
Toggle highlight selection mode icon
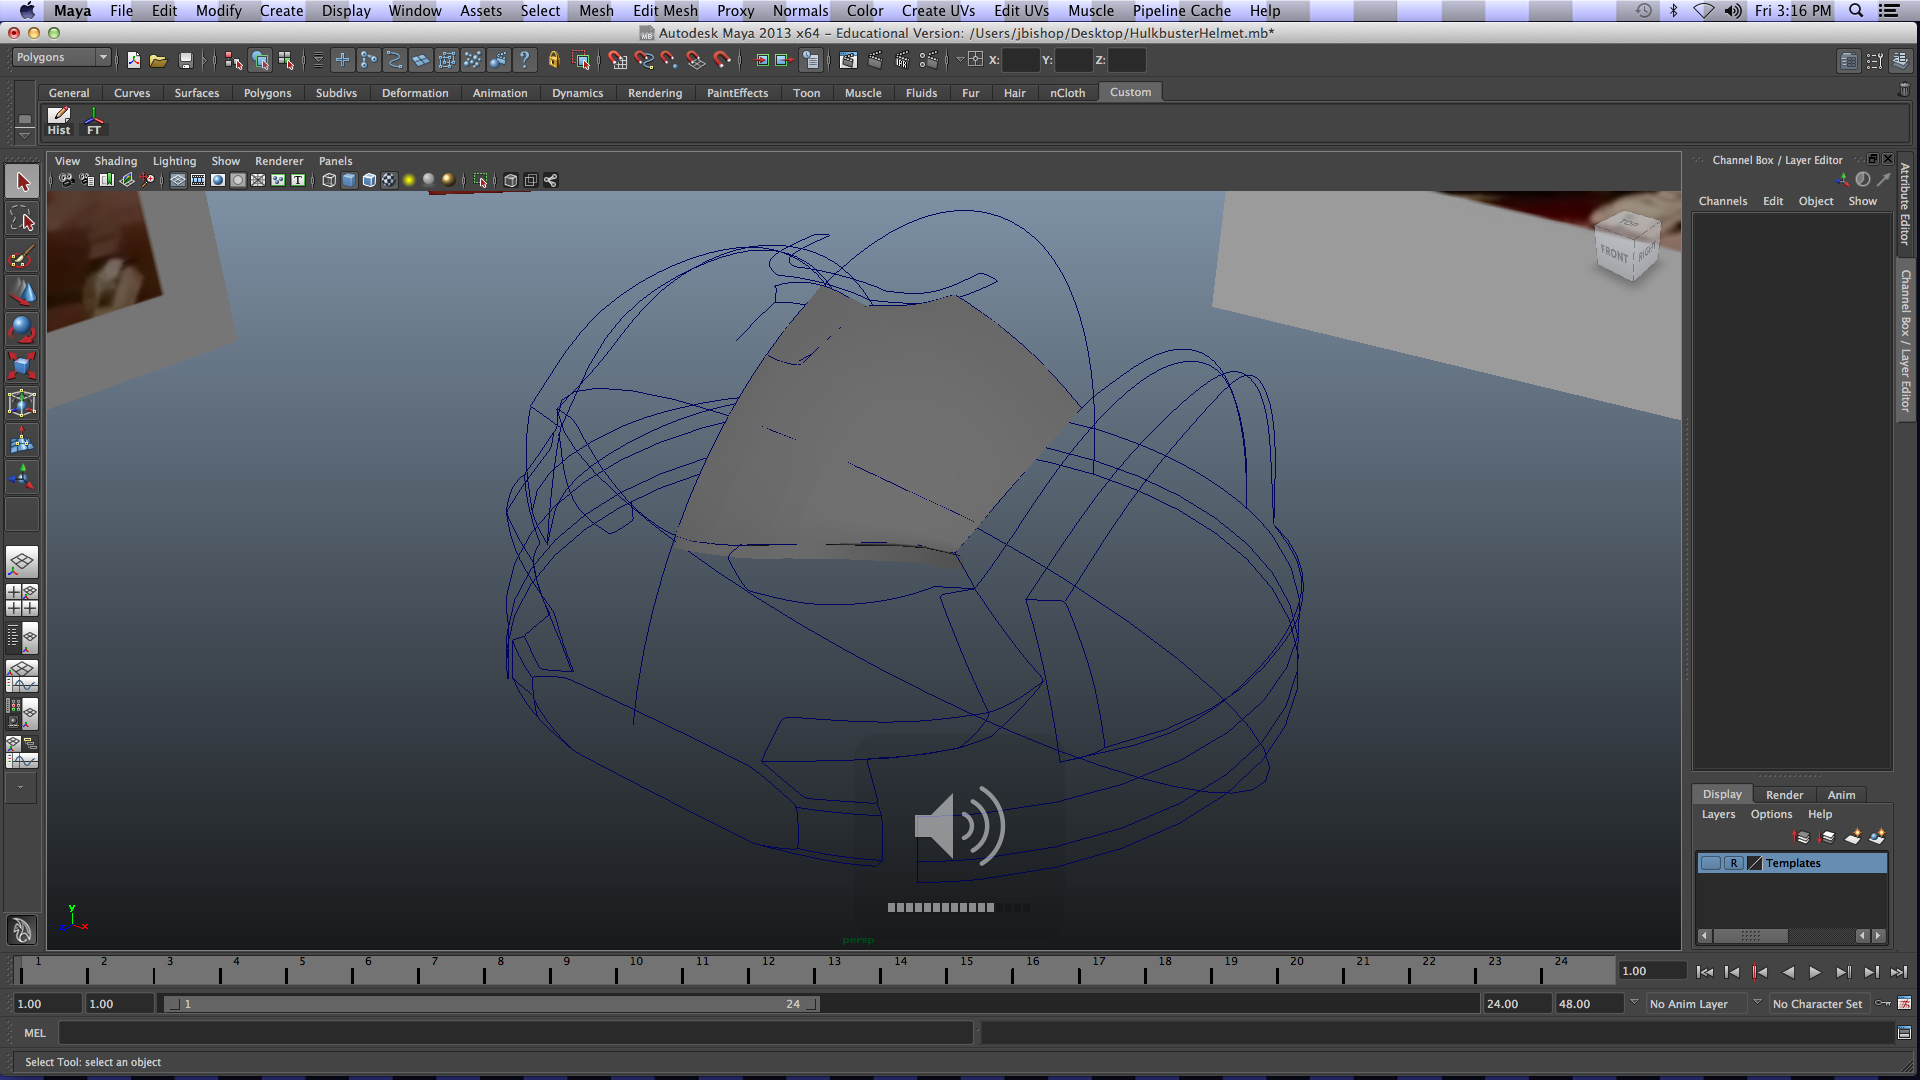[x=580, y=60]
